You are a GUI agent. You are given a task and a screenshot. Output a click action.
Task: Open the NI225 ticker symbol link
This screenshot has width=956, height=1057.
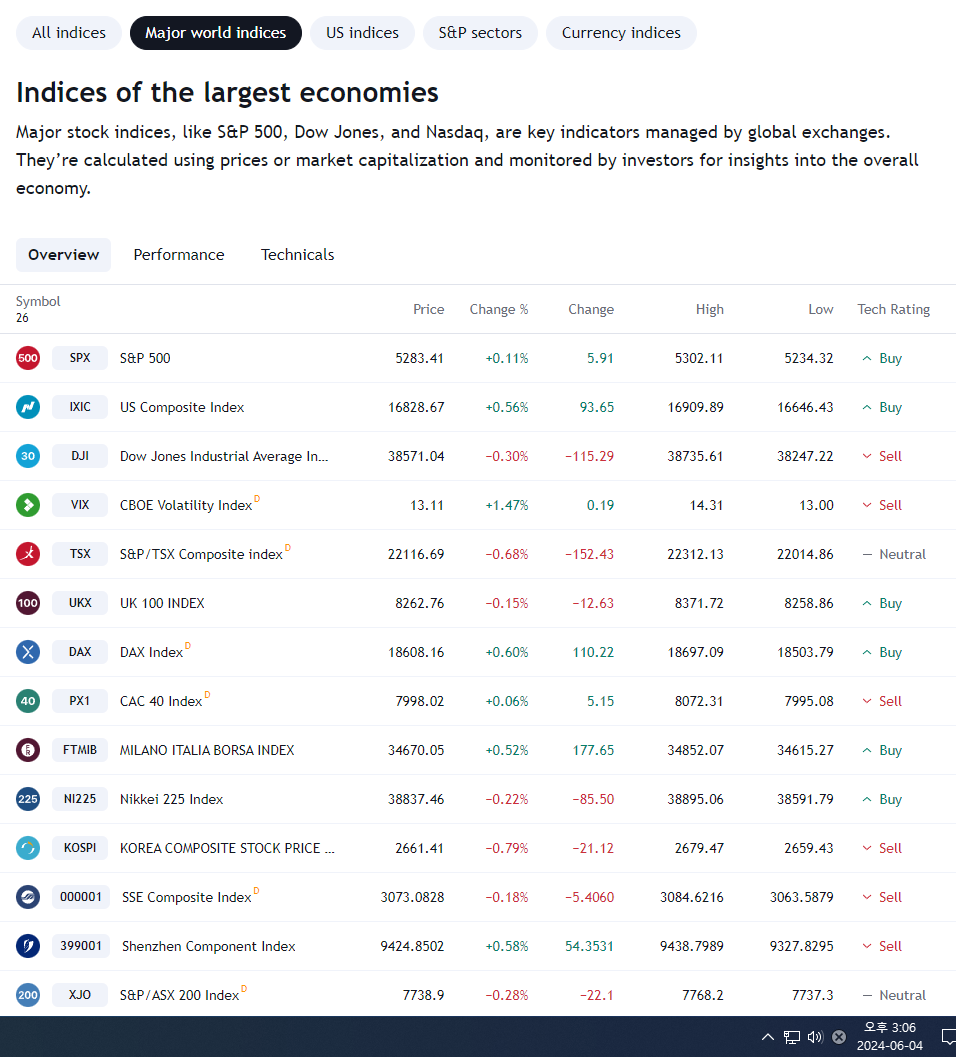pyautogui.click(x=80, y=799)
